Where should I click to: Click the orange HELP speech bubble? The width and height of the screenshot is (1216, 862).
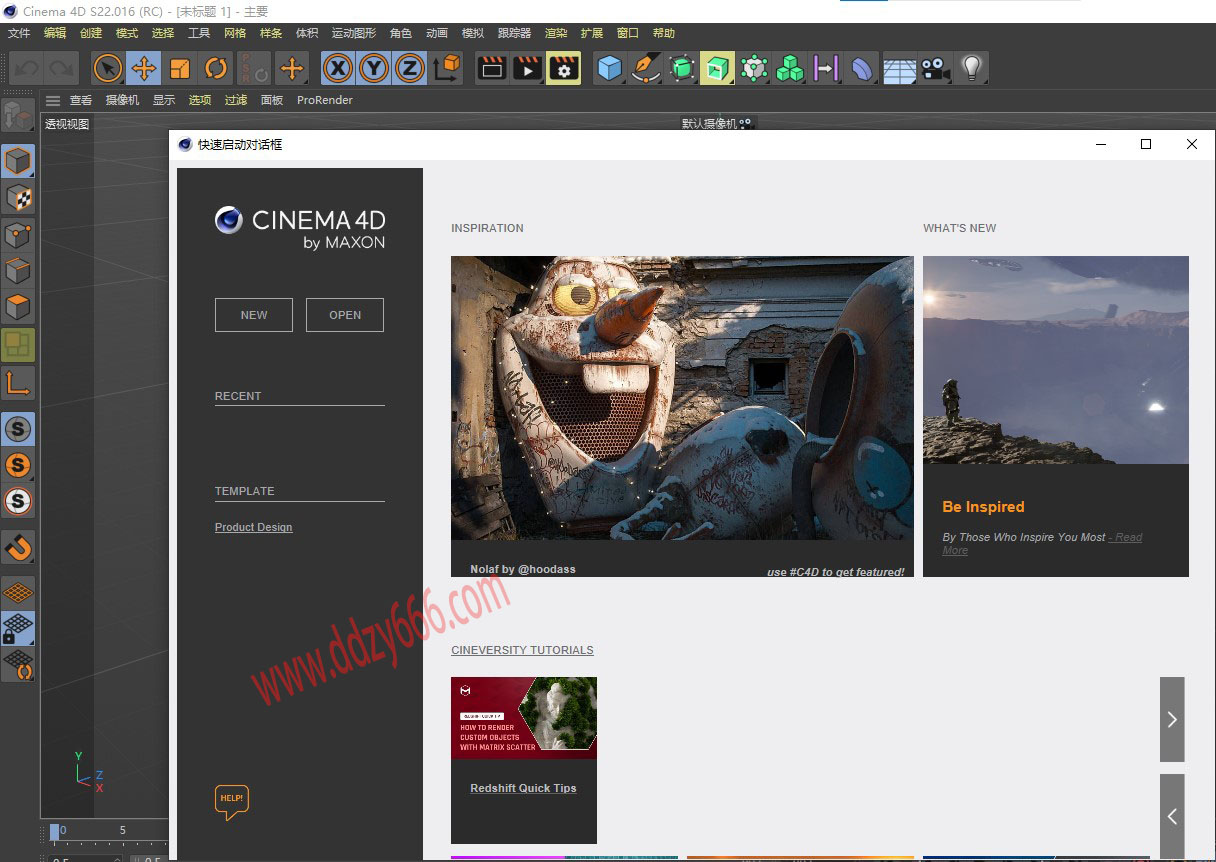231,802
